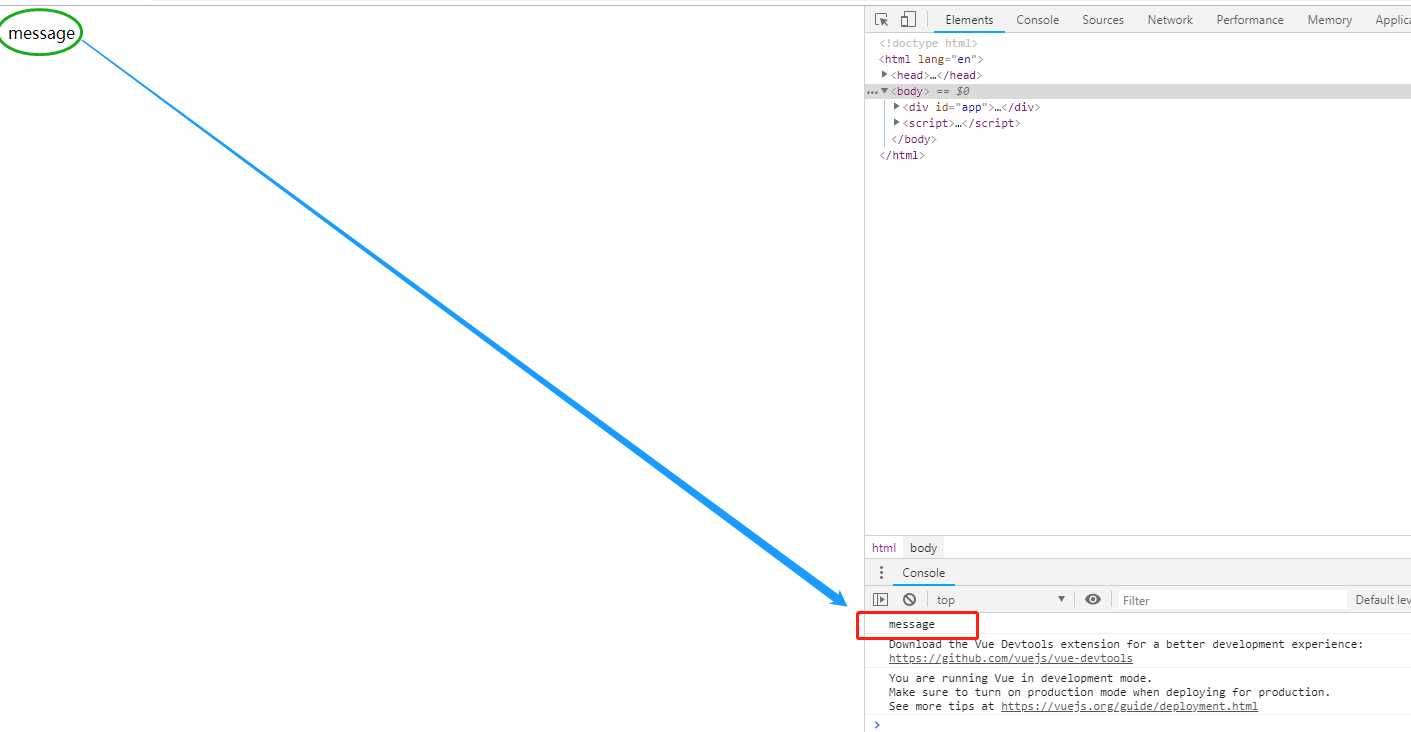Select the closing </html> line
The image size is (1411, 732).
(902, 155)
